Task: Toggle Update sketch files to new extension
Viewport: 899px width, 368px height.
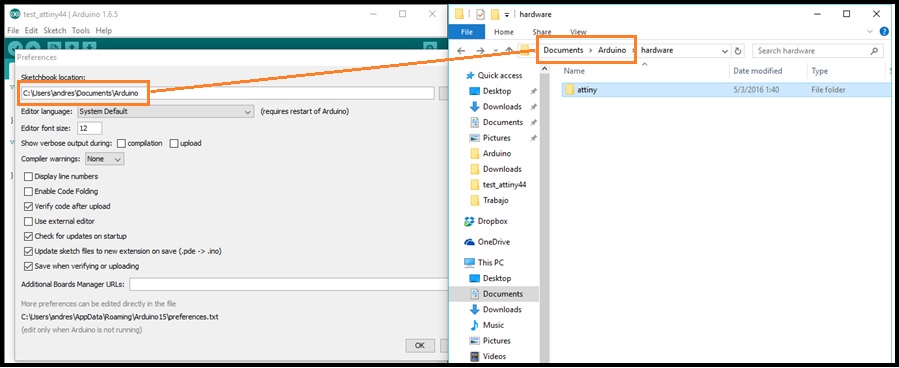Action: [x=28, y=251]
